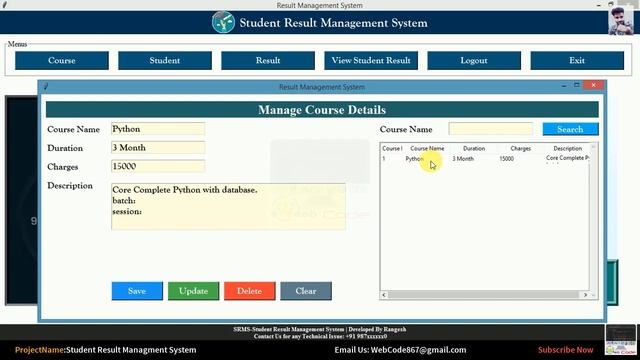Focus the Charges field

pos(158,167)
